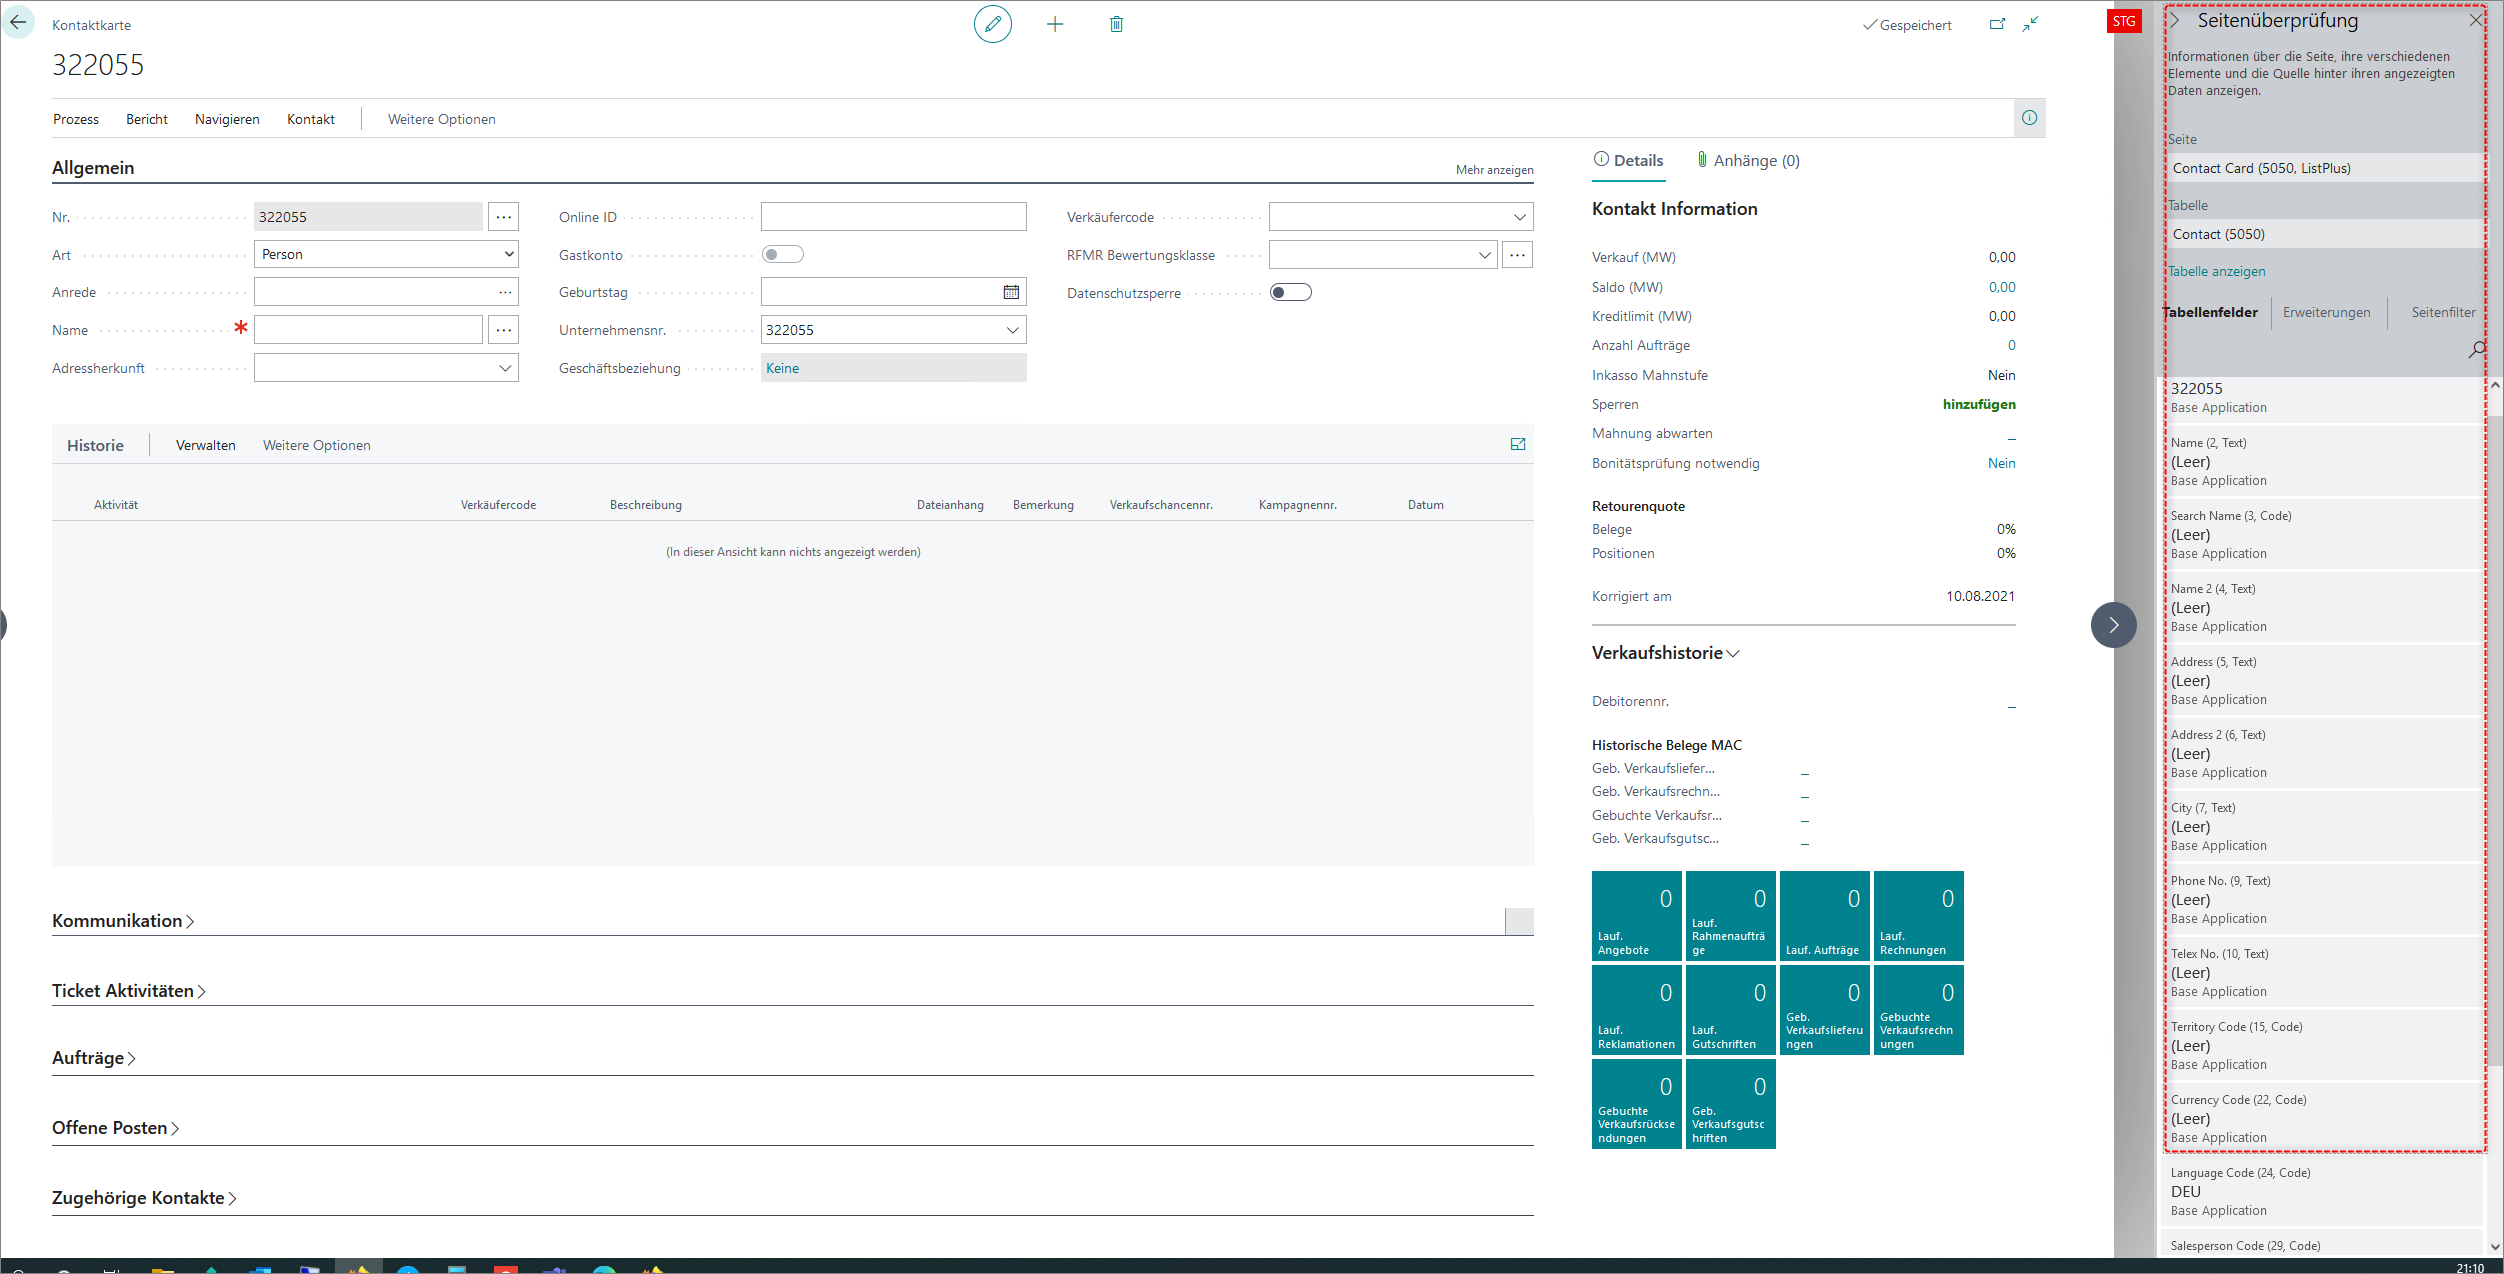2504x1274 pixels.
Task: Open the Geburtstag calendar picker
Action: pos(1011,292)
